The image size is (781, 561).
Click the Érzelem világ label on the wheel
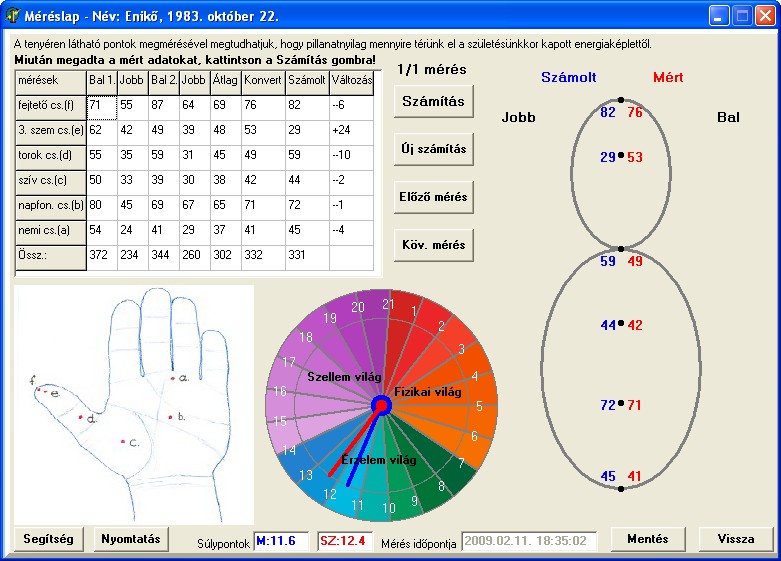coord(379,460)
